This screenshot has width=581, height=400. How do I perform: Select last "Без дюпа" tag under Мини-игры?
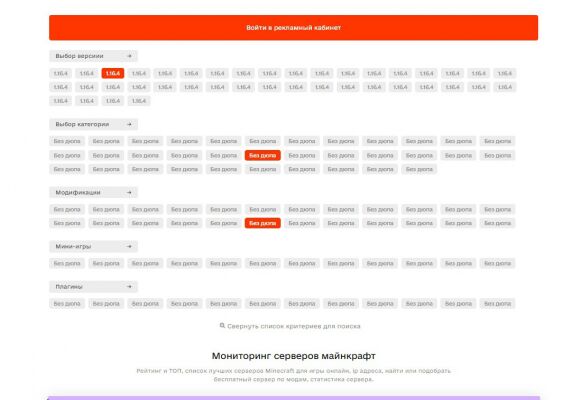tap(497, 263)
